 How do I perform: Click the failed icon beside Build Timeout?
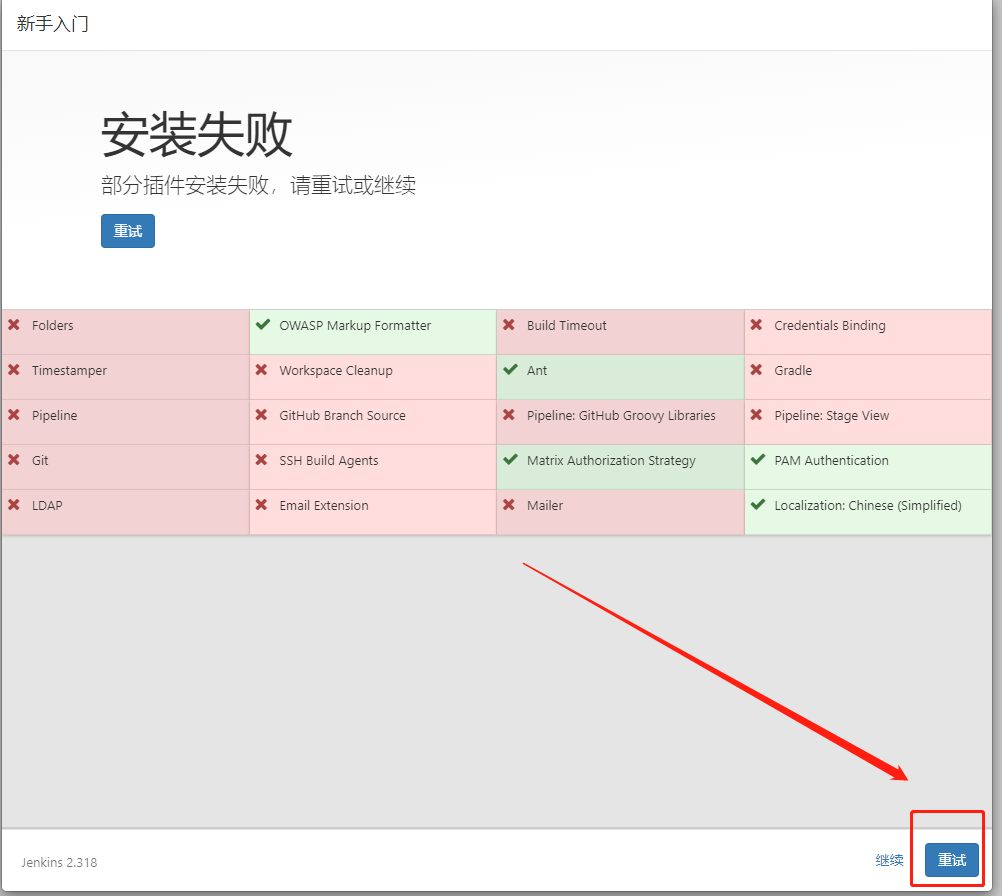tap(509, 325)
